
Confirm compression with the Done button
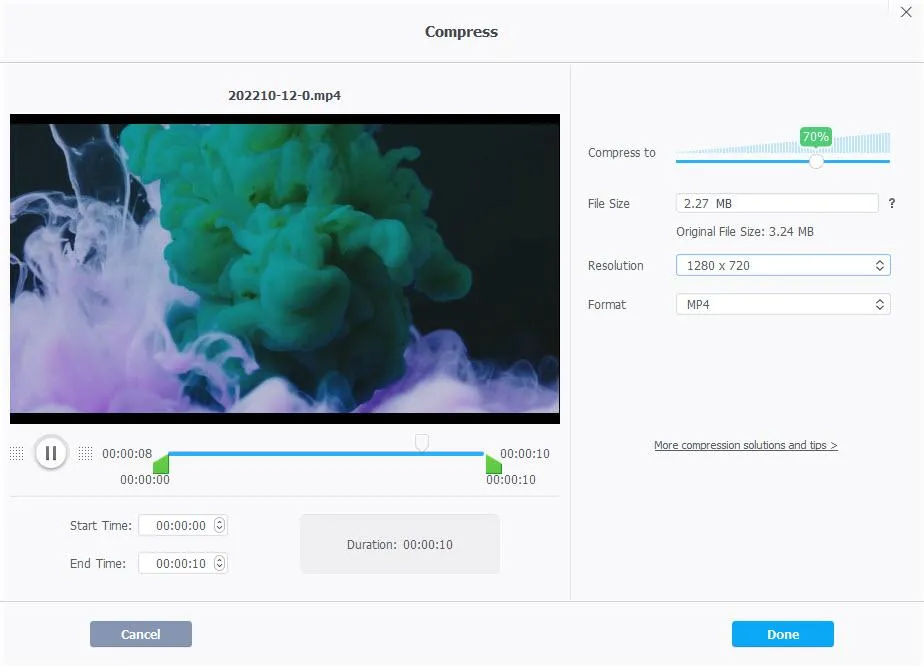782,634
